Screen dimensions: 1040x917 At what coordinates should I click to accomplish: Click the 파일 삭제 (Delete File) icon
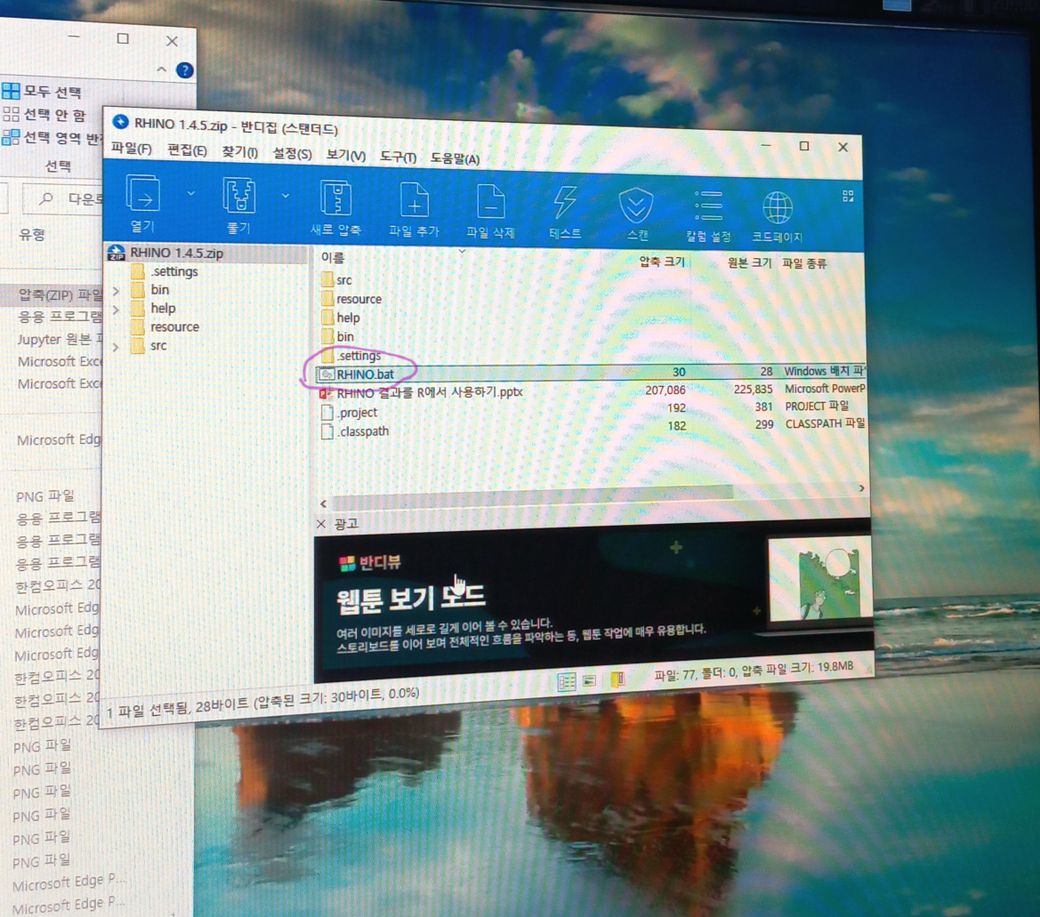coord(490,204)
